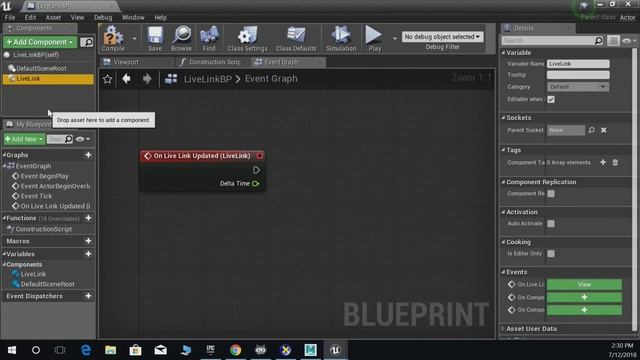Open Class Defaults
The height and width of the screenshot is (360, 640).
(x=296, y=38)
